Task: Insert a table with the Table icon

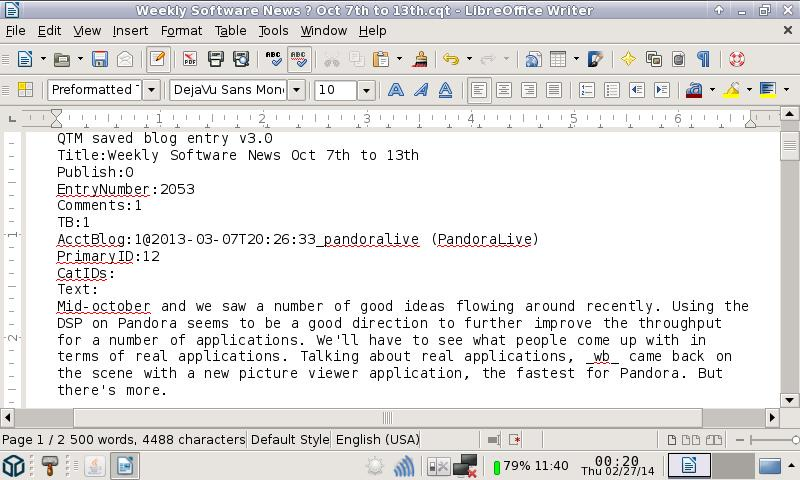Action: click(558, 59)
